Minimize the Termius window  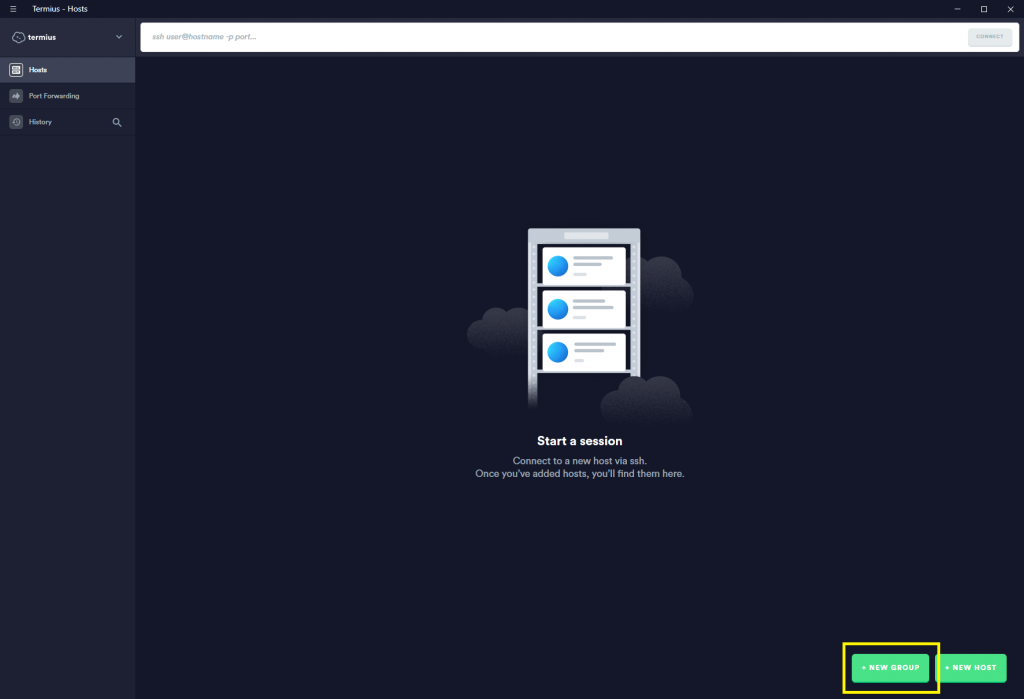tap(957, 9)
